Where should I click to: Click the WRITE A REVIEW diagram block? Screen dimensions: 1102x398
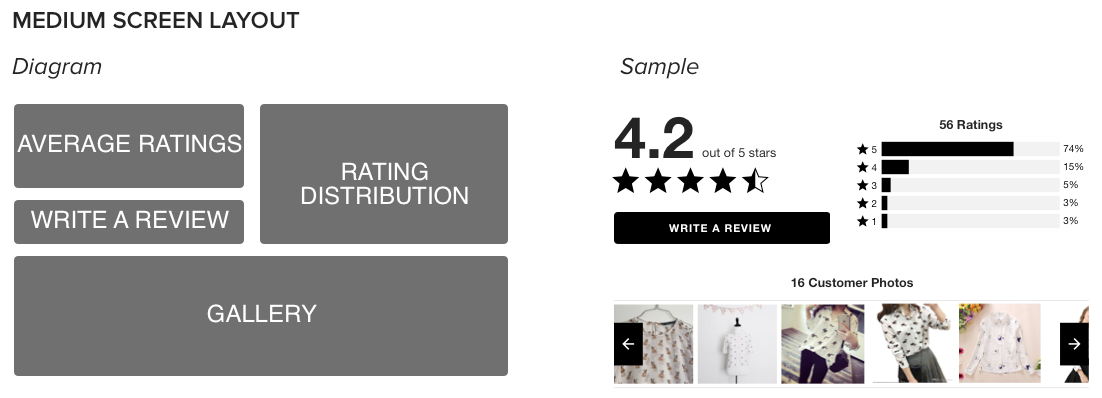tap(129, 222)
